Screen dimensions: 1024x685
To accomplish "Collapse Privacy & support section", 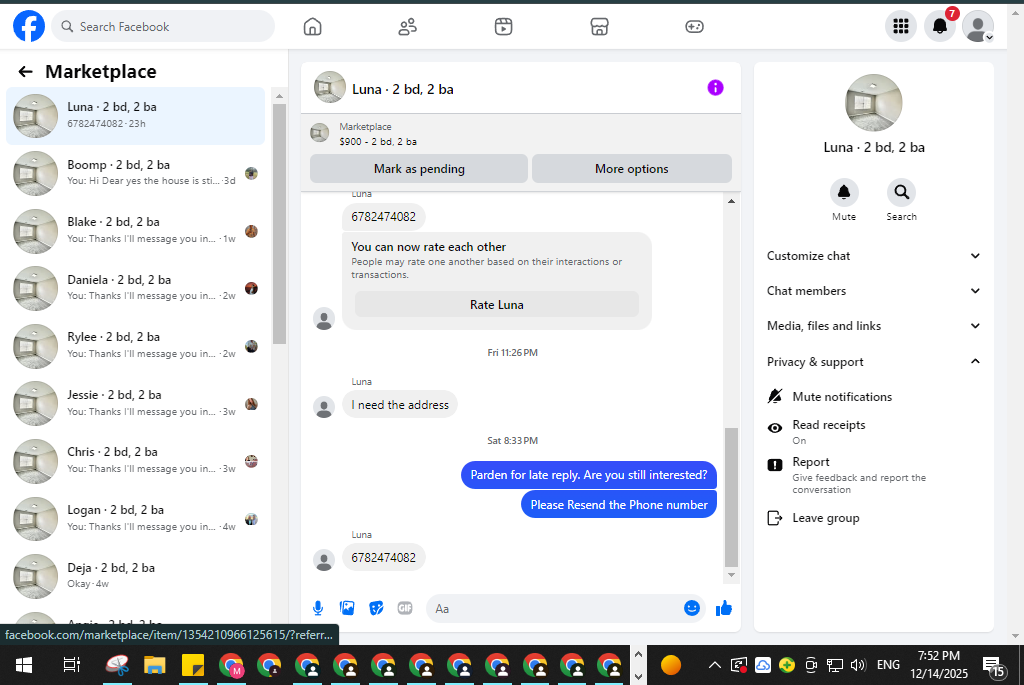I will (874, 362).
